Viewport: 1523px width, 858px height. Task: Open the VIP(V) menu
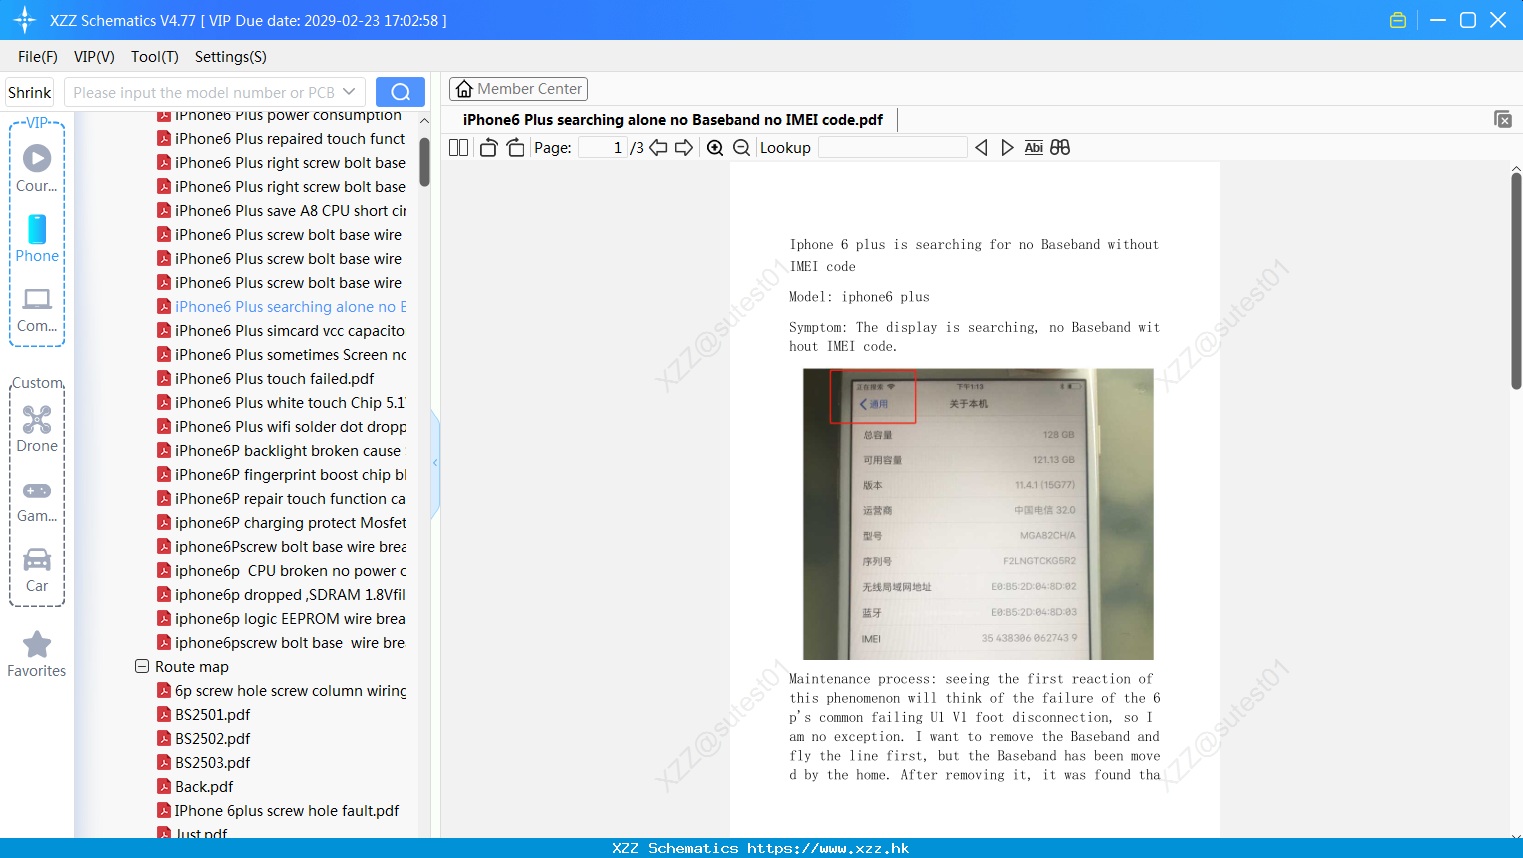click(x=94, y=57)
